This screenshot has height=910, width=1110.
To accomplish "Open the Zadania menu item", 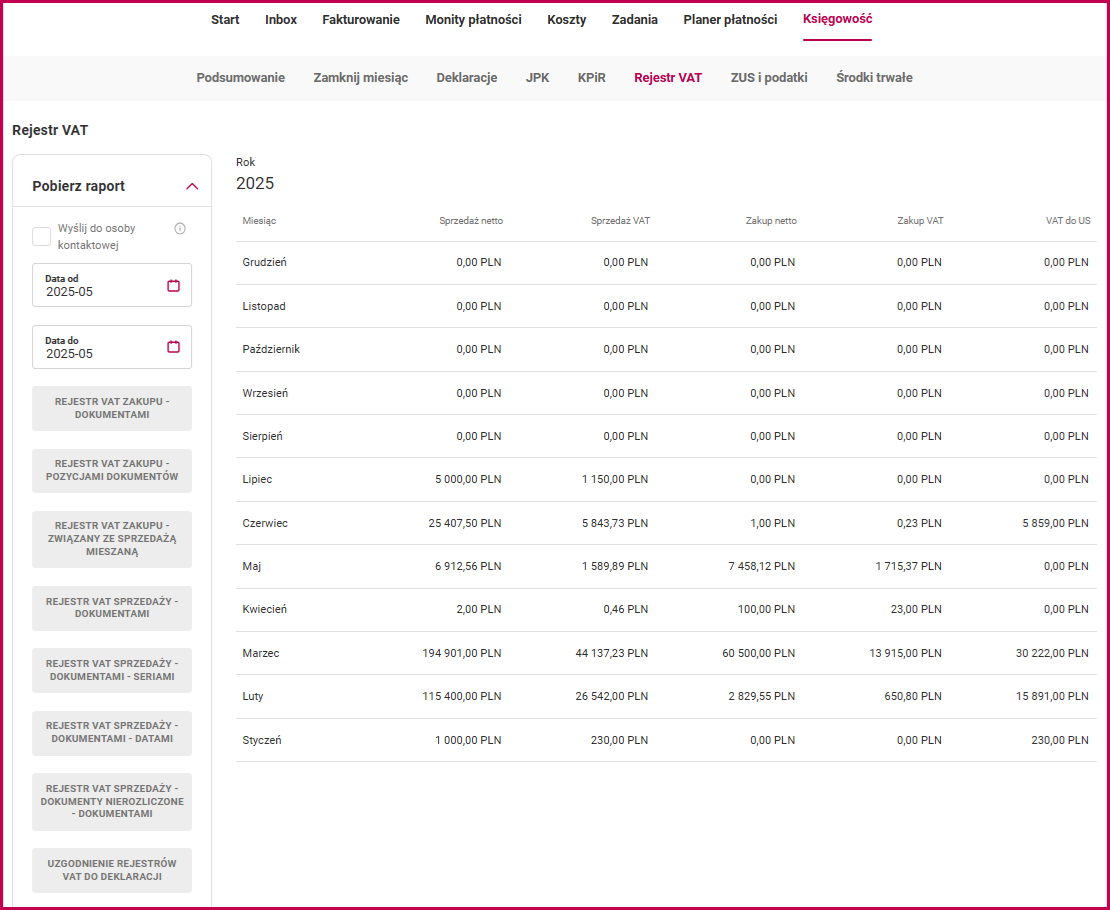I will point(634,20).
